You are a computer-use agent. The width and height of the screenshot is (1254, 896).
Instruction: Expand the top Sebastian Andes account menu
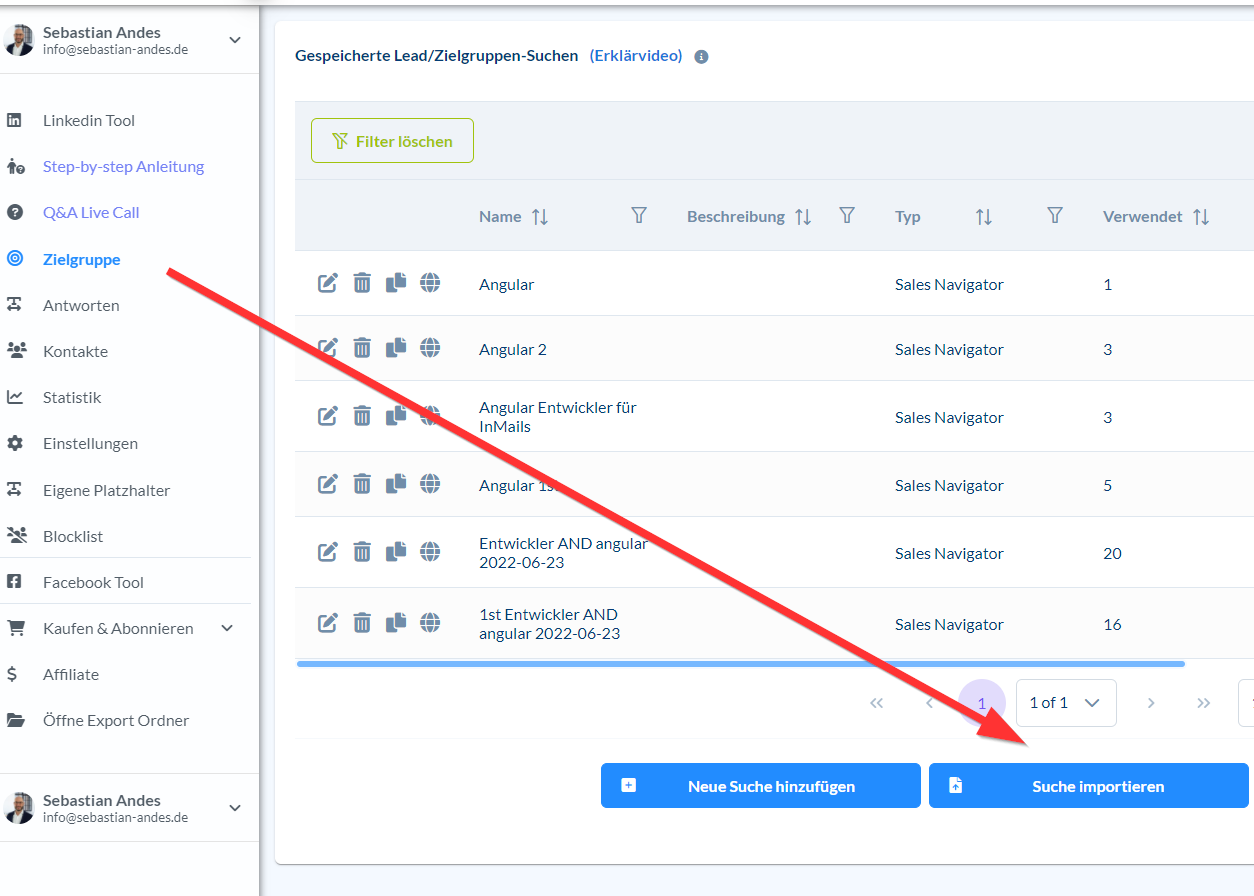pos(235,40)
